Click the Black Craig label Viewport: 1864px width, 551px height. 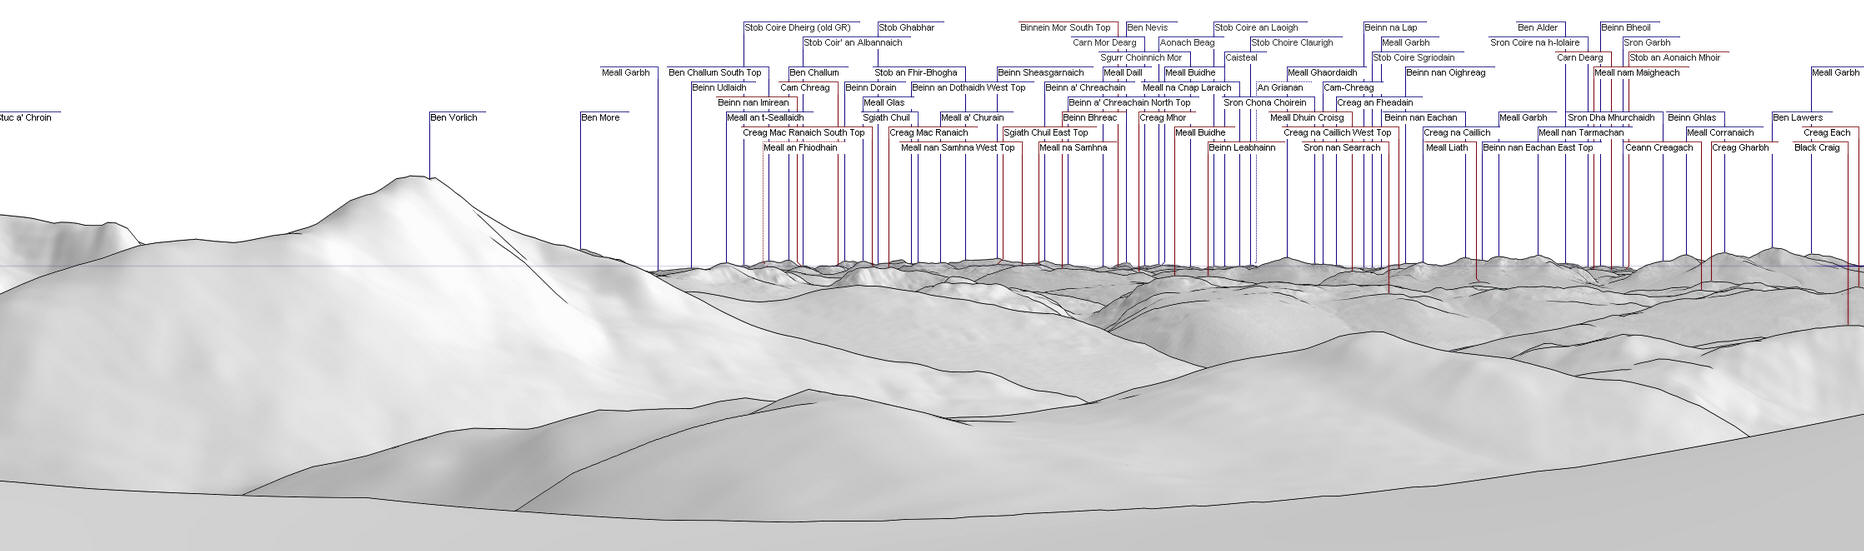(1816, 148)
